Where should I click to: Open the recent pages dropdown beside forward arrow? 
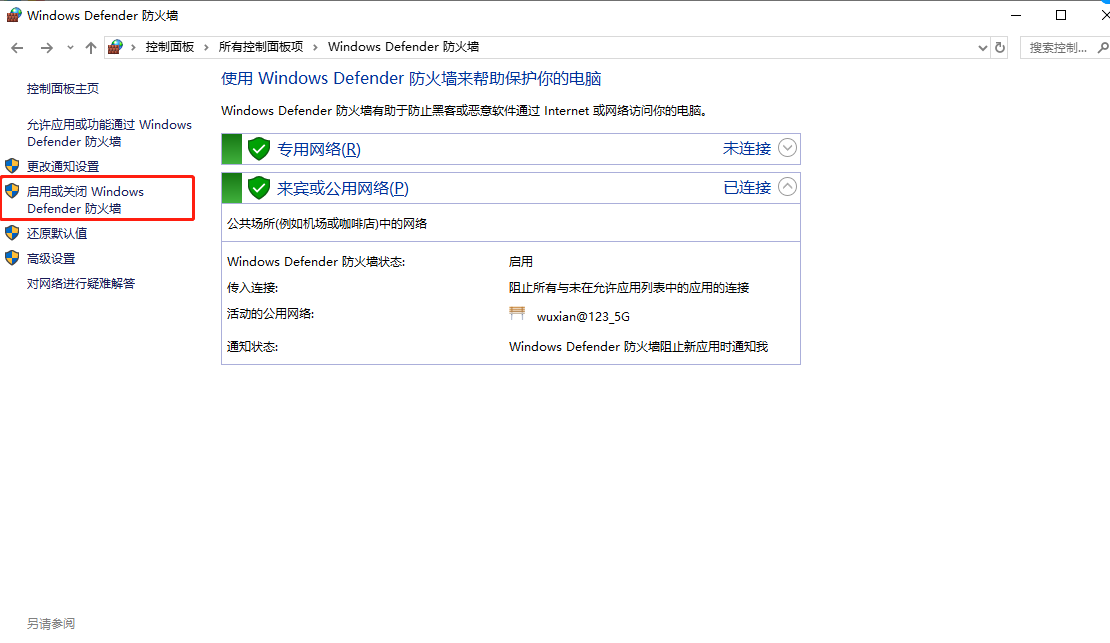[x=69, y=47]
